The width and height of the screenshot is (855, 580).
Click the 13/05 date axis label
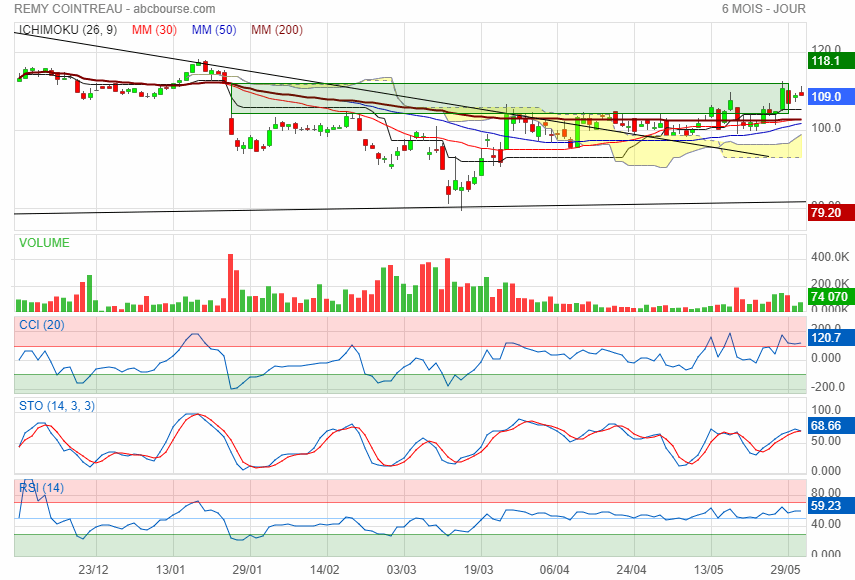[x=708, y=570]
